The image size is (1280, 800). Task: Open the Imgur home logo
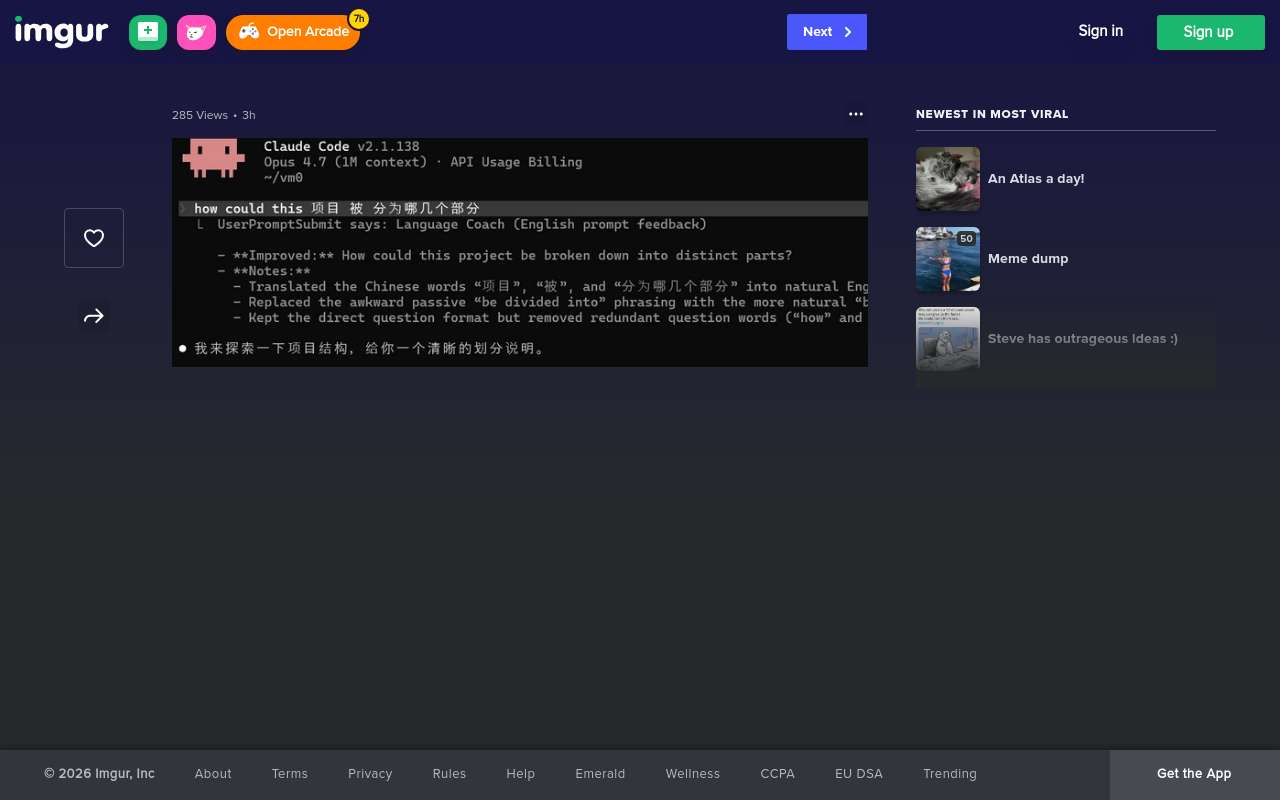(61, 32)
